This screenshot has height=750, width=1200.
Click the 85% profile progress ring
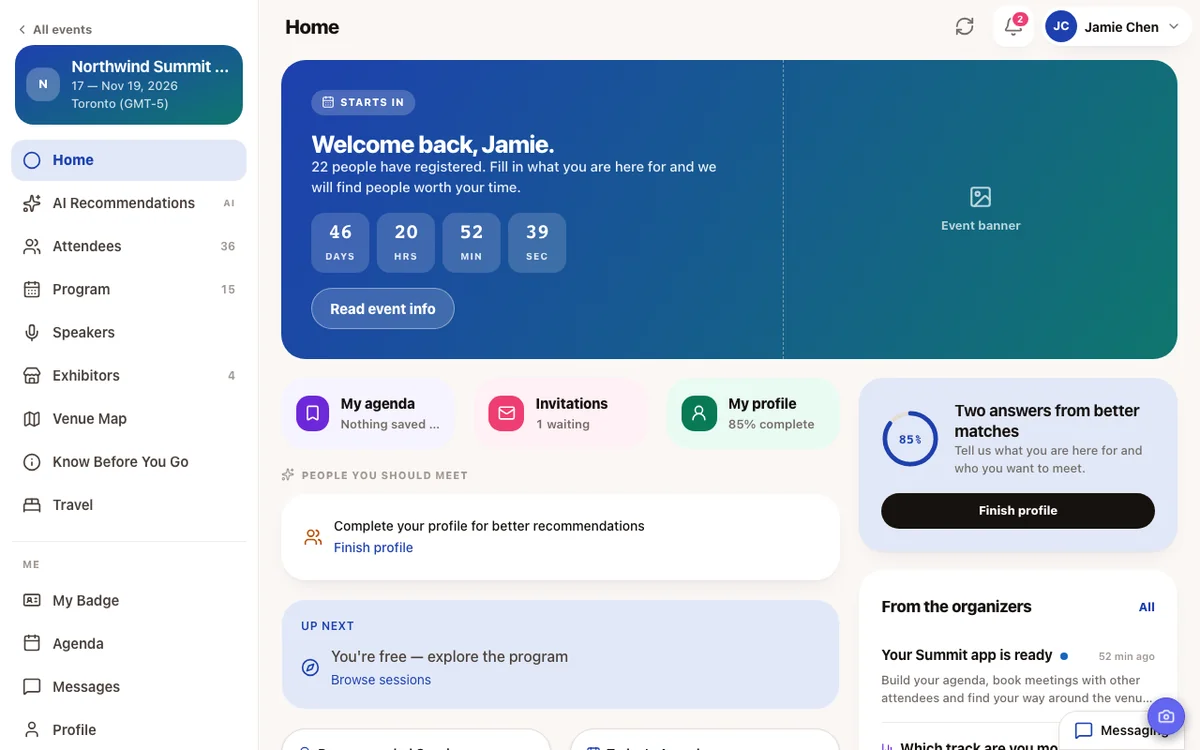tap(910, 439)
